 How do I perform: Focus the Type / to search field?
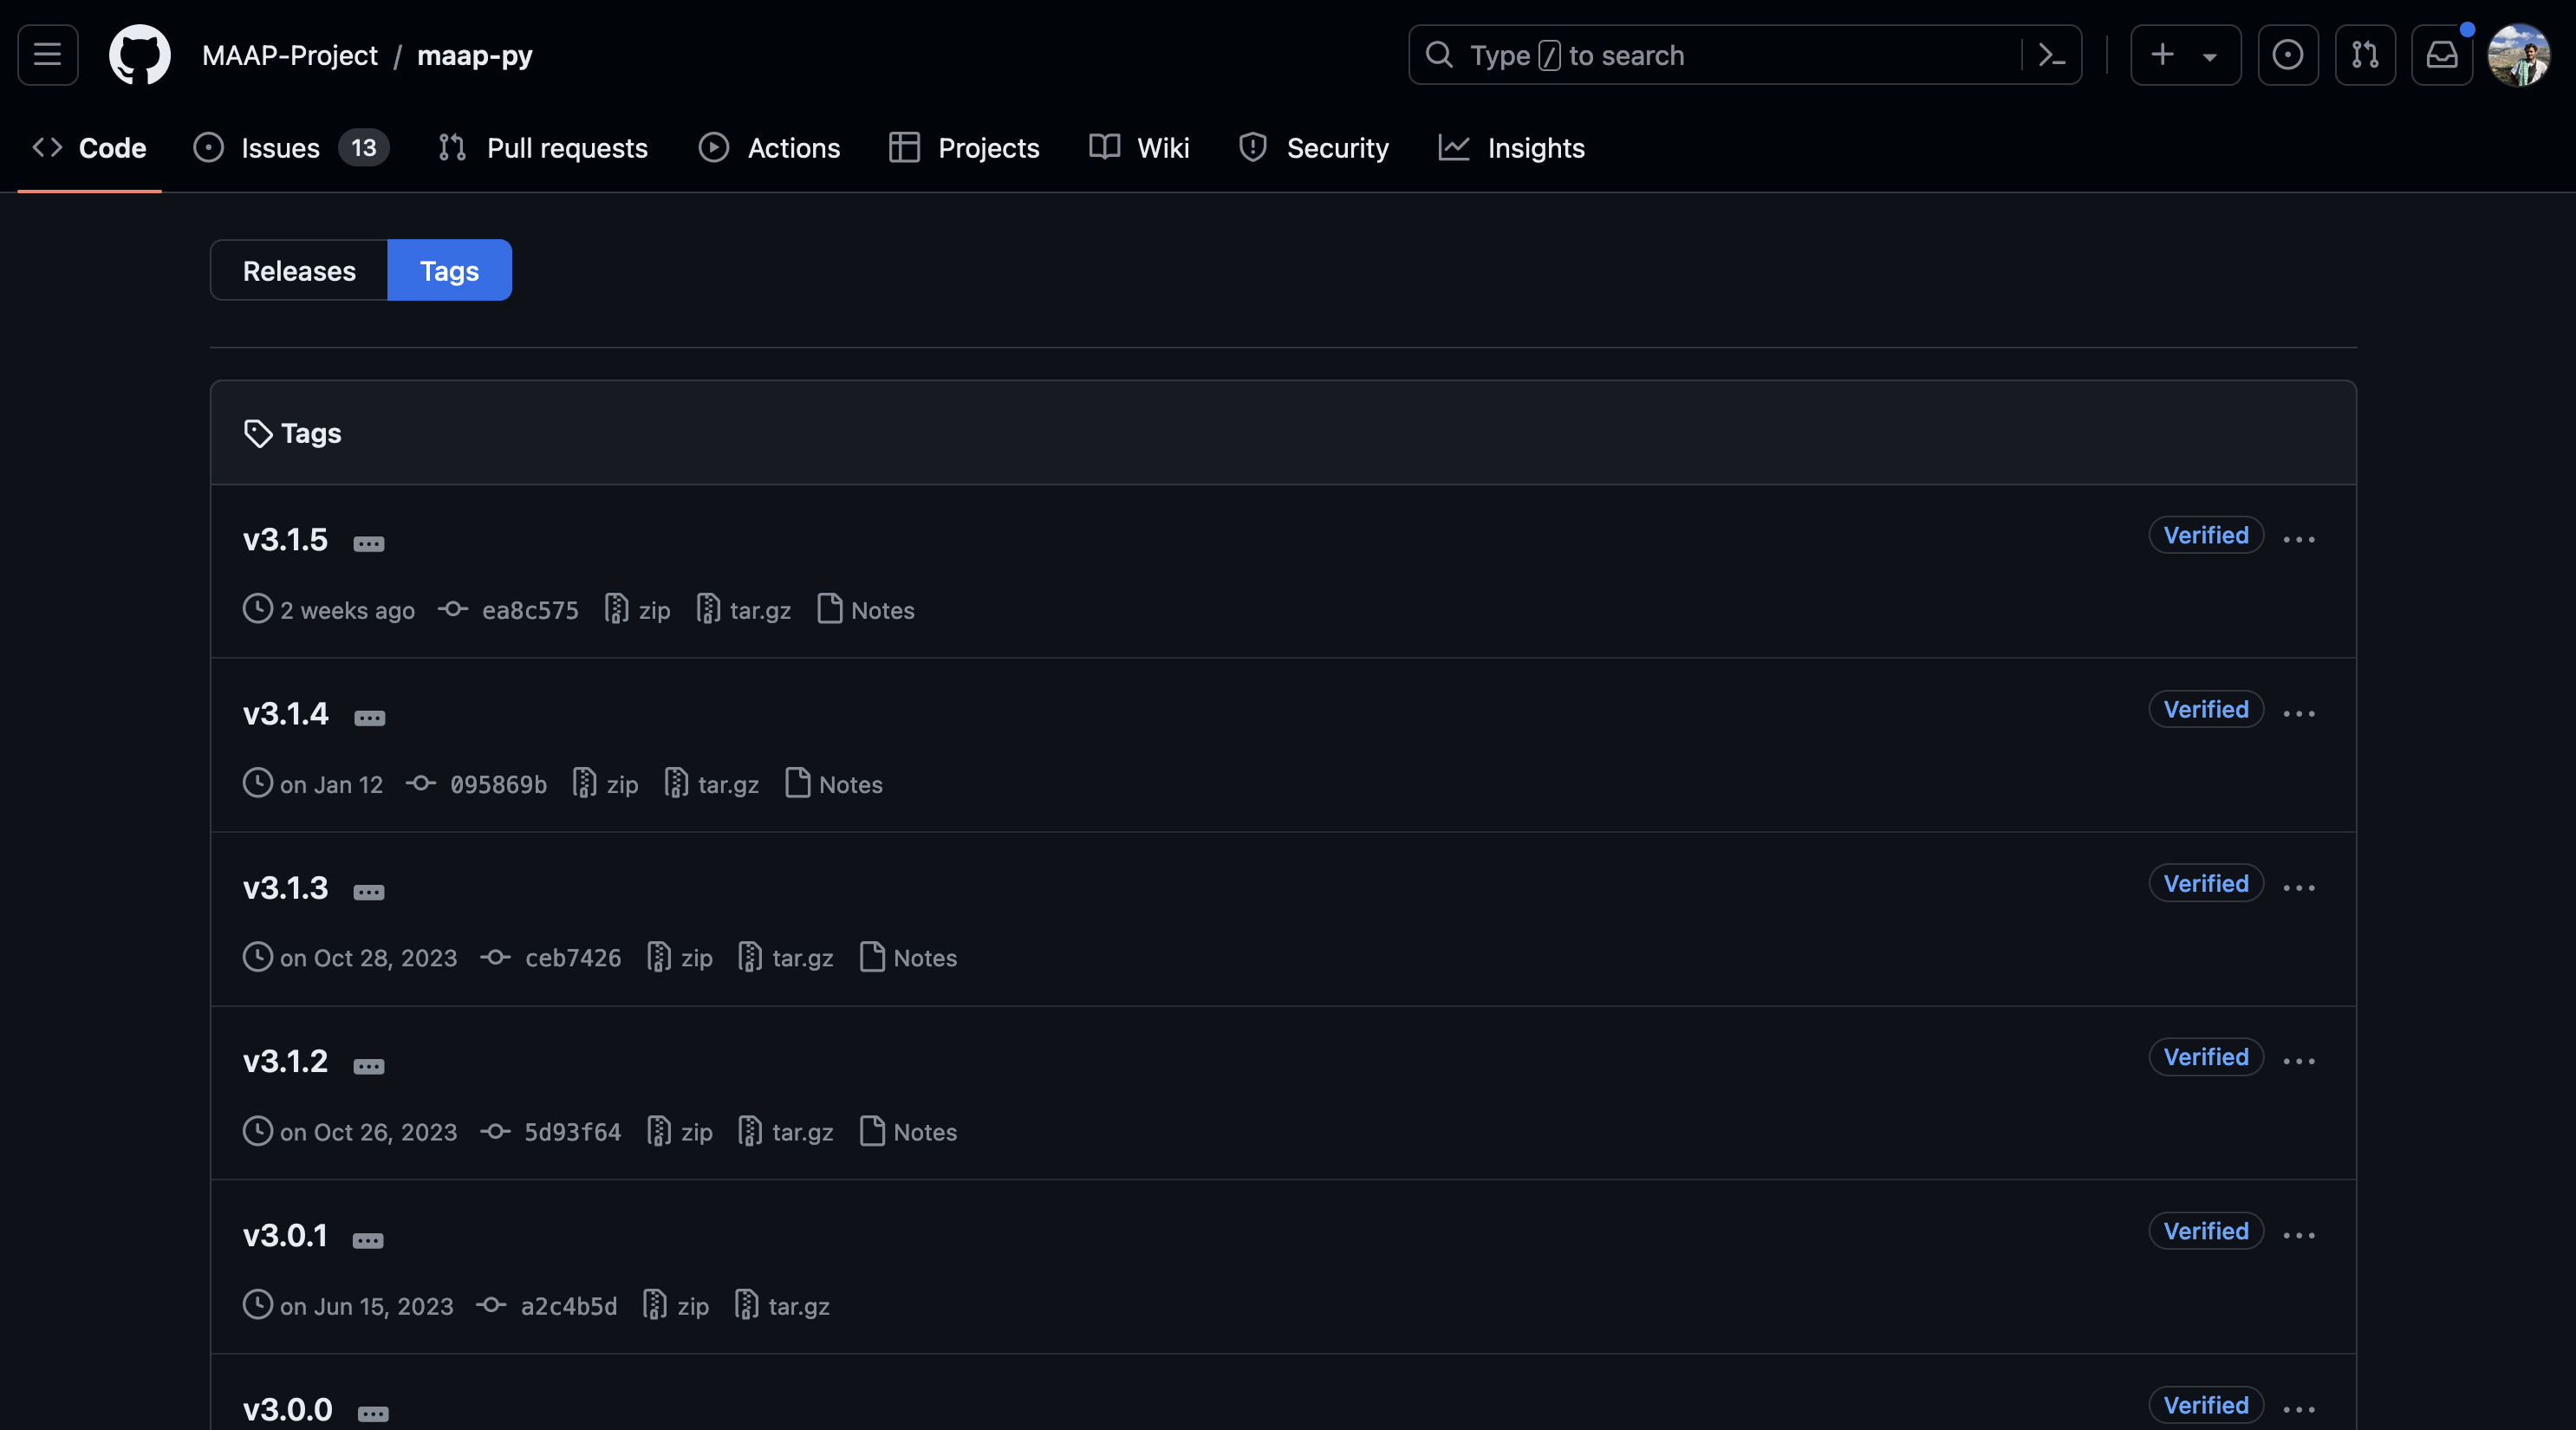click(x=1745, y=55)
